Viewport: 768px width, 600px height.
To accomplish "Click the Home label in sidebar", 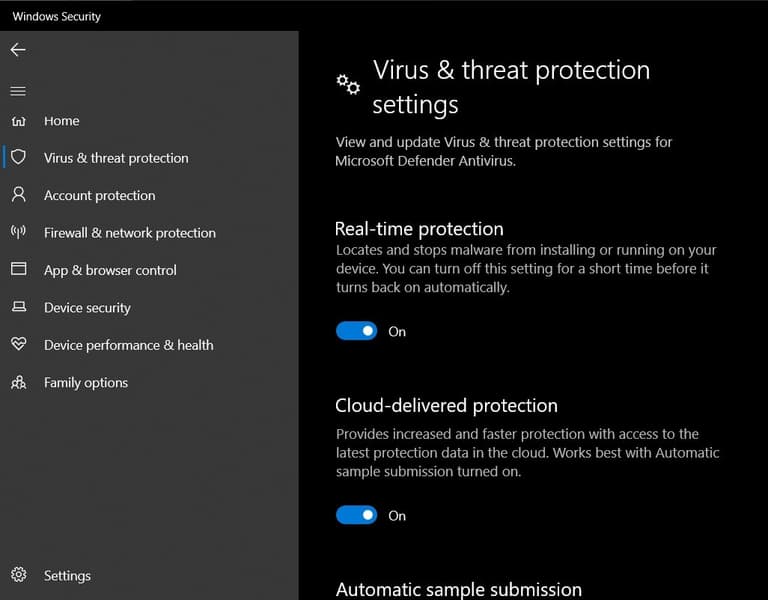I will click(61, 121).
